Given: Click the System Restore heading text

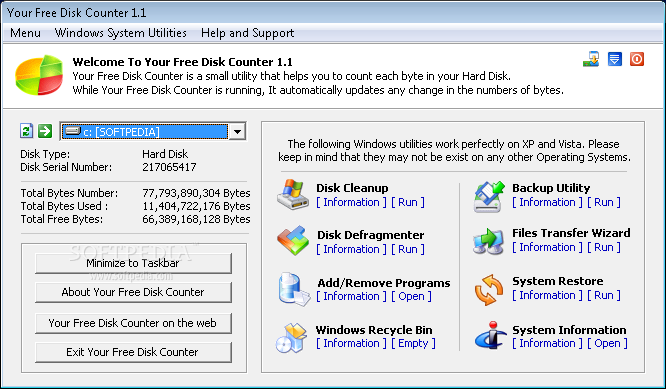Looking at the screenshot, I should (x=558, y=281).
